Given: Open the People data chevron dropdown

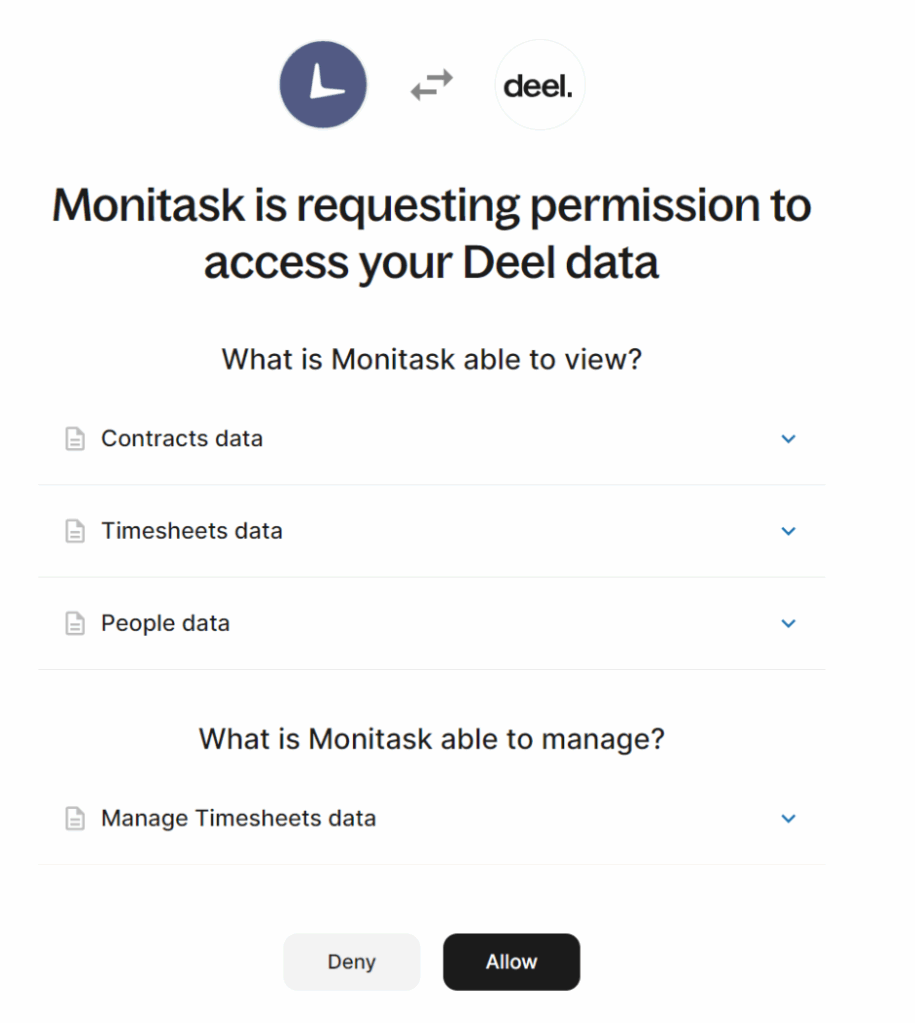Looking at the screenshot, I should 788,623.
